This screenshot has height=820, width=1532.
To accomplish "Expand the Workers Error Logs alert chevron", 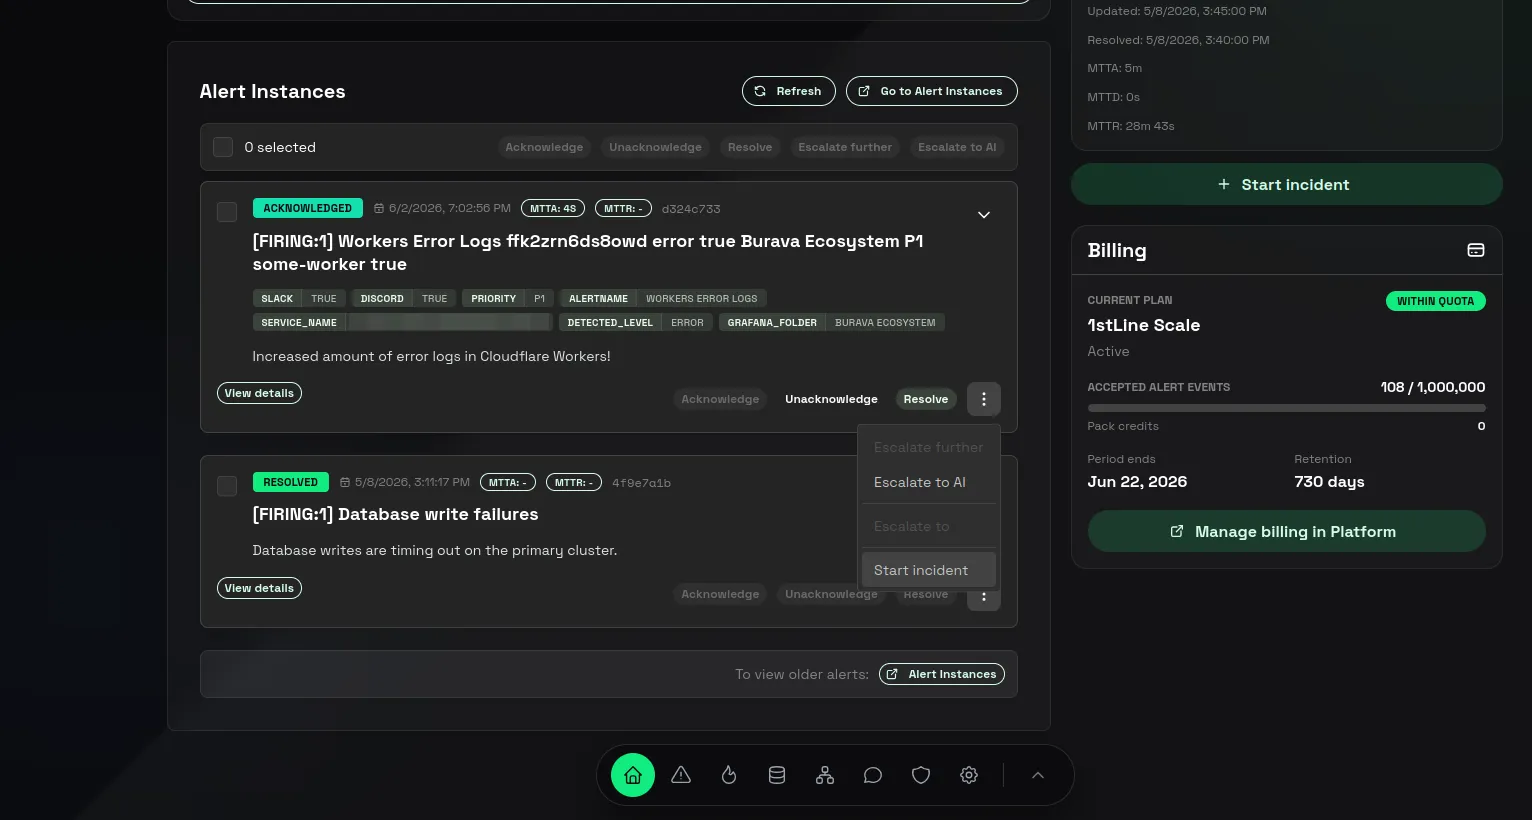I will tap(984, 215).
